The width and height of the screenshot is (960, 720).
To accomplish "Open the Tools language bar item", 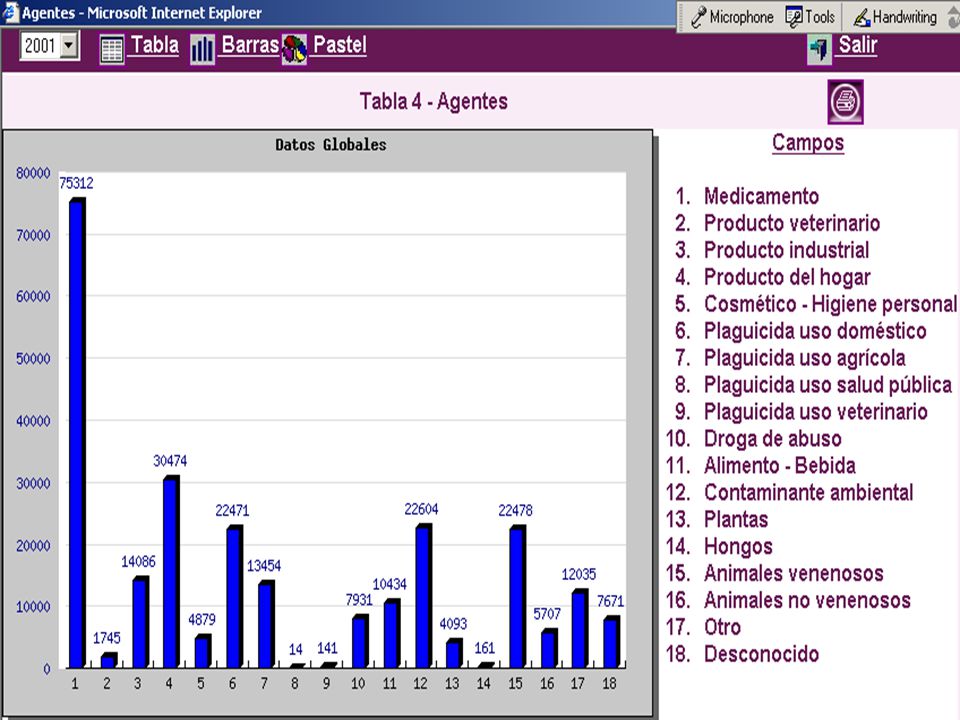I will [811, 17].
